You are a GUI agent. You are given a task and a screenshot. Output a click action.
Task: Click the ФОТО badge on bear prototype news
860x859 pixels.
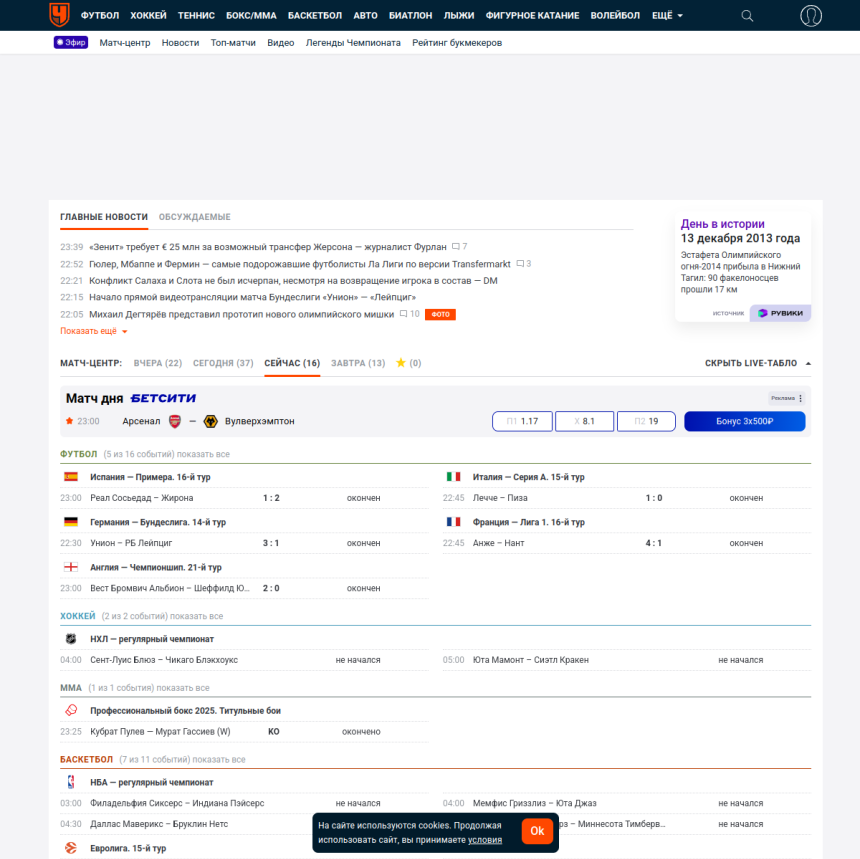pos(440,314)
